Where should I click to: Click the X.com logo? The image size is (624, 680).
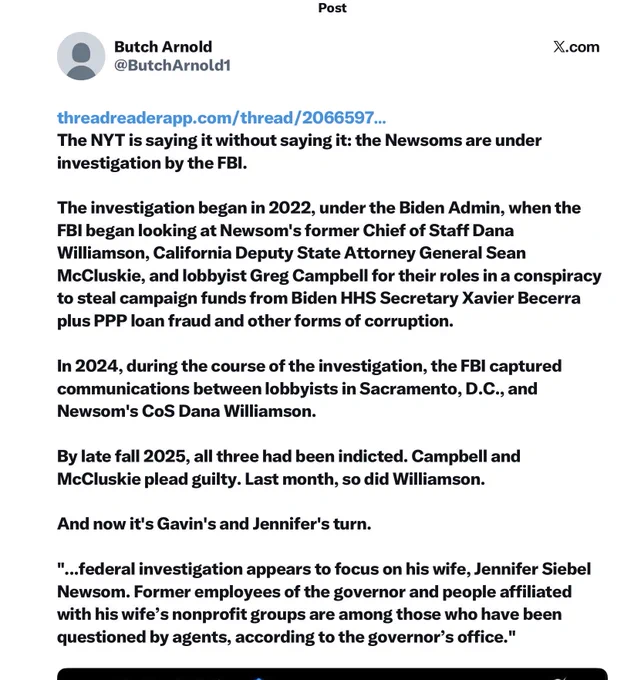[x=576, y=46]
